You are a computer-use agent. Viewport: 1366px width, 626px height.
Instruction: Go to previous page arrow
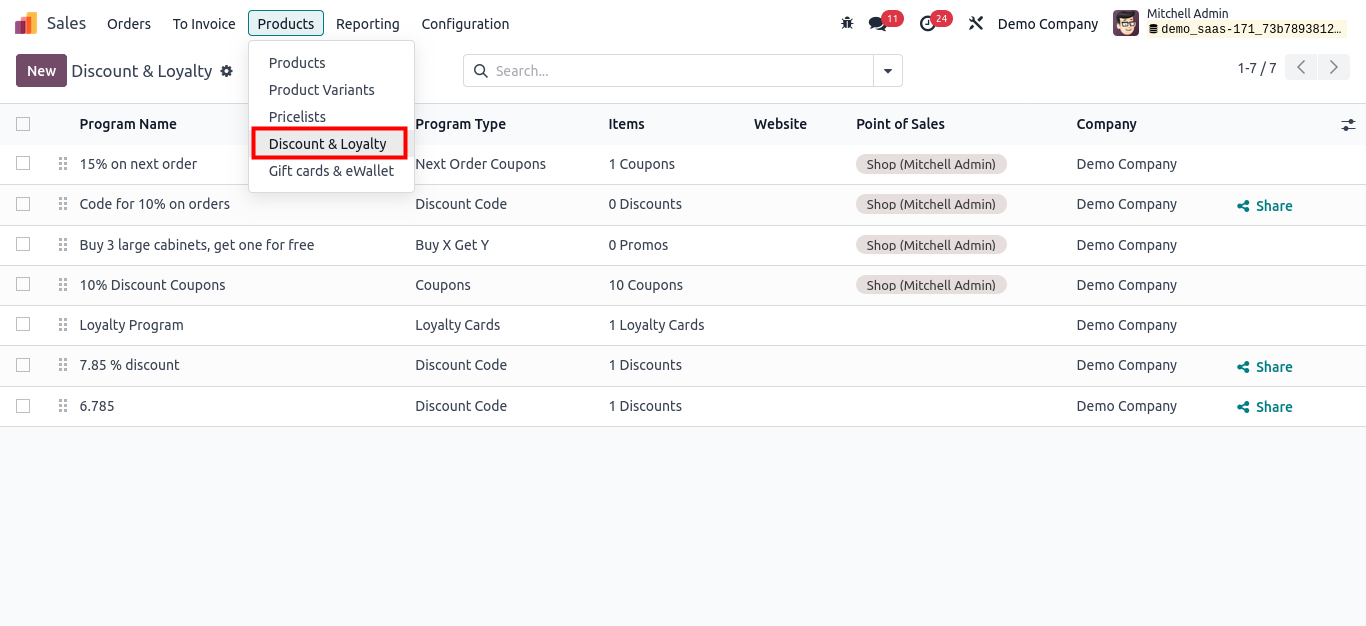pos(1301,68)
